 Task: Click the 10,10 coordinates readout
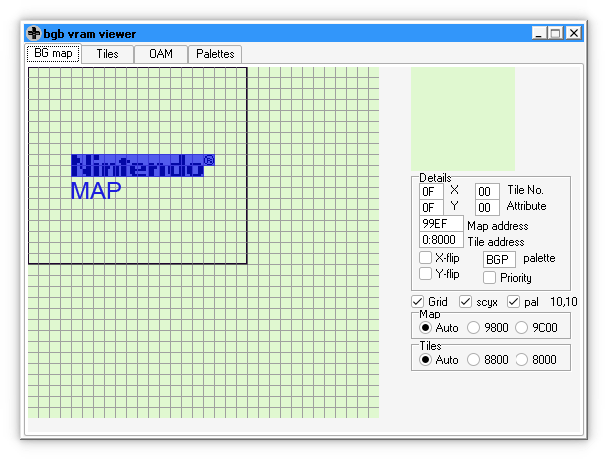coord(564,302)
